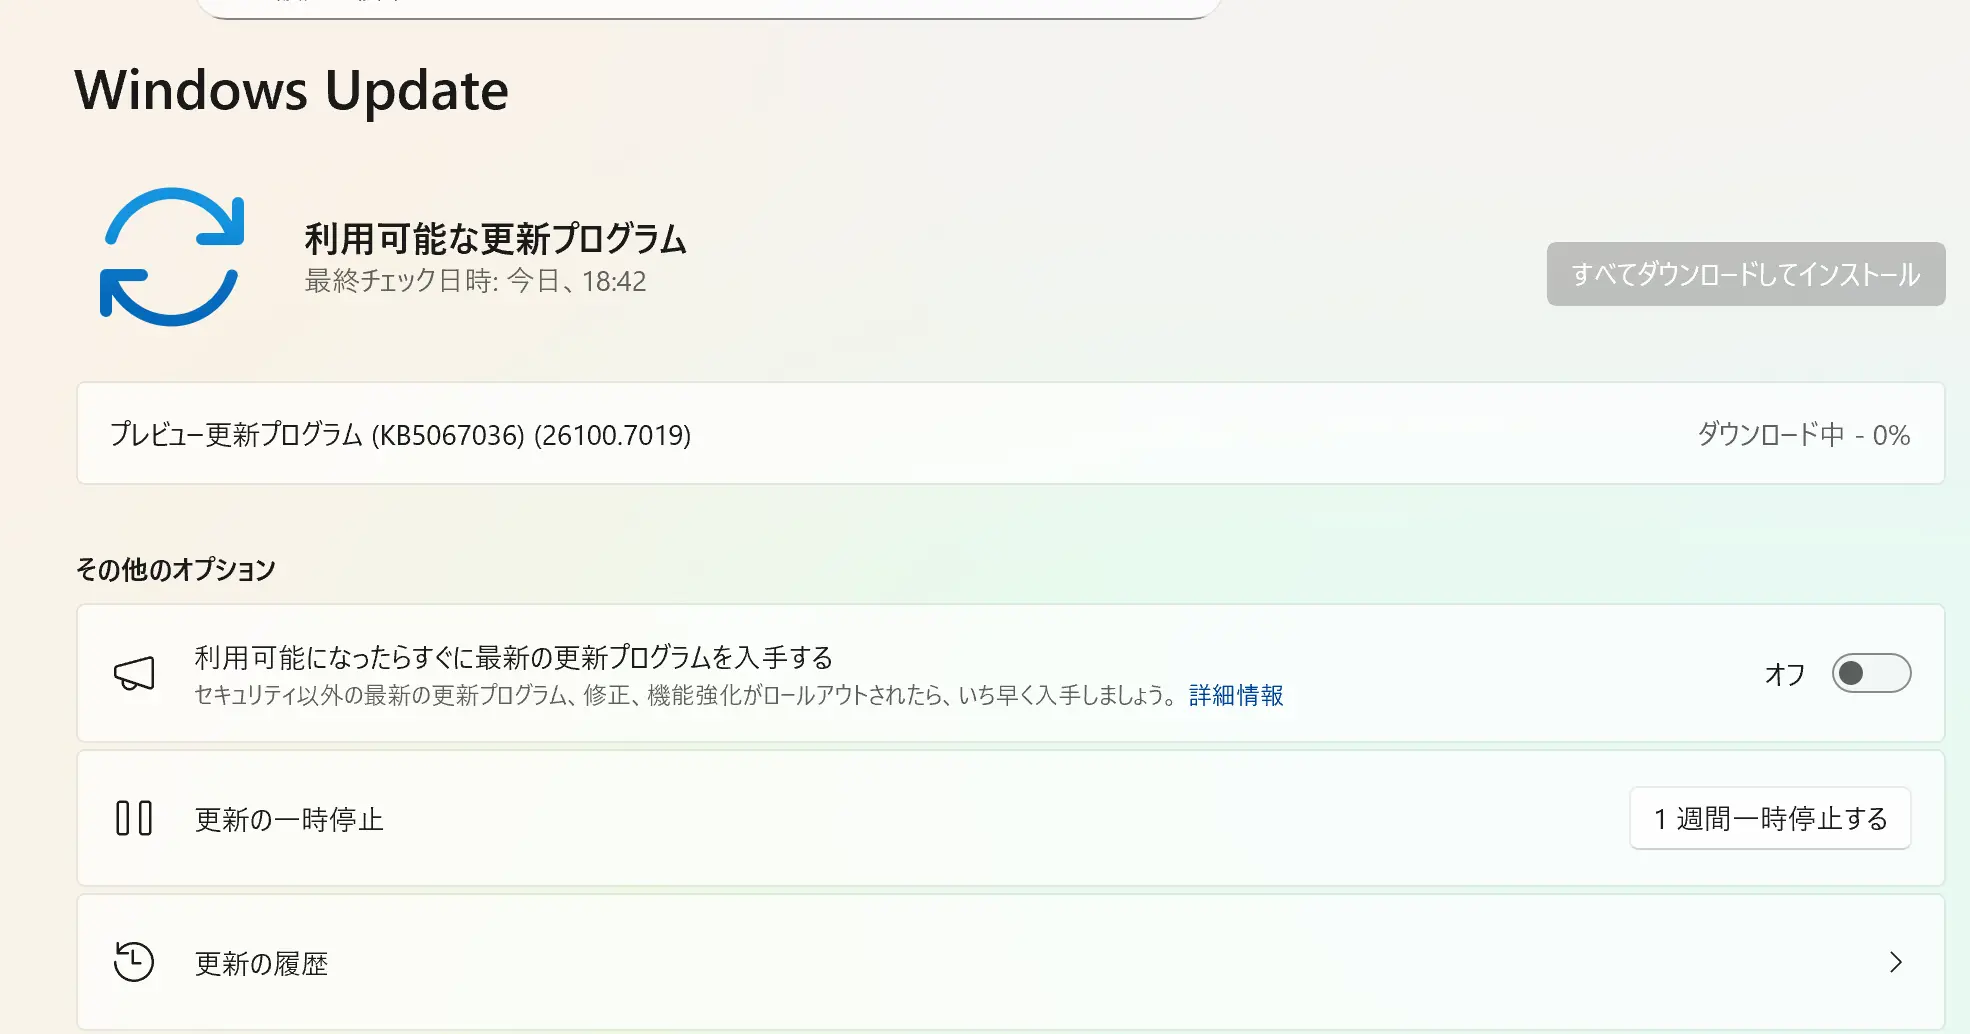The width and height of the screenshot is (1970, 1034).
Task: Click the search box at top edge
Action: (708, 8)
